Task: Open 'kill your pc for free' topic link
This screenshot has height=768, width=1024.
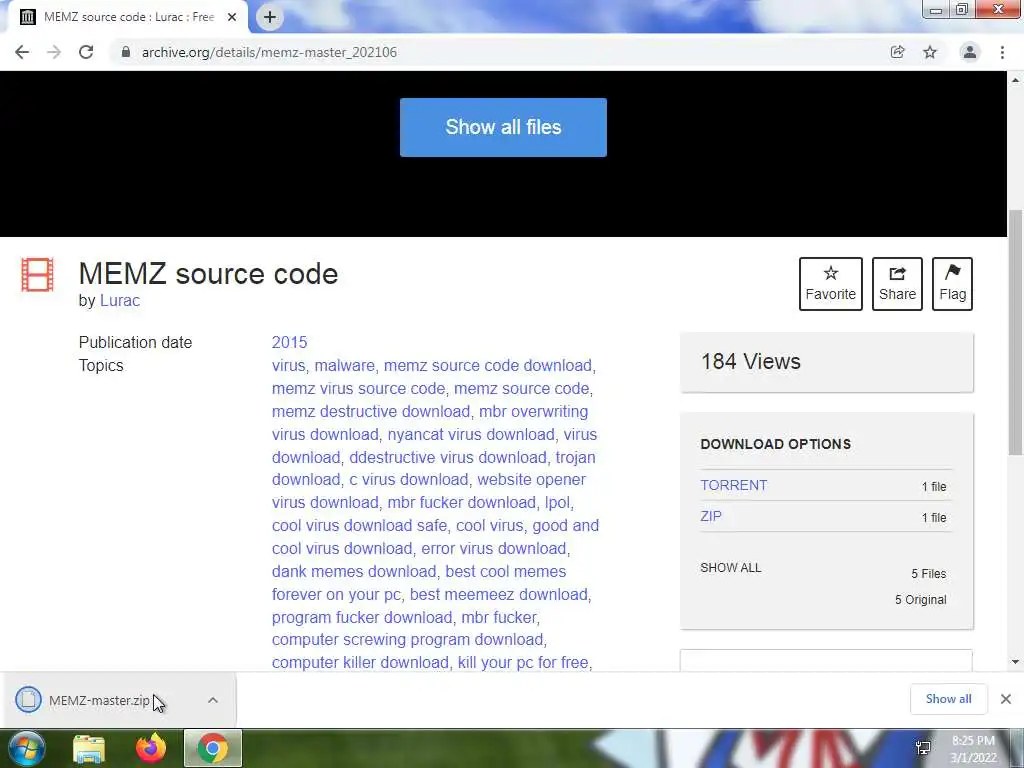Action: [x=523, y=662]
